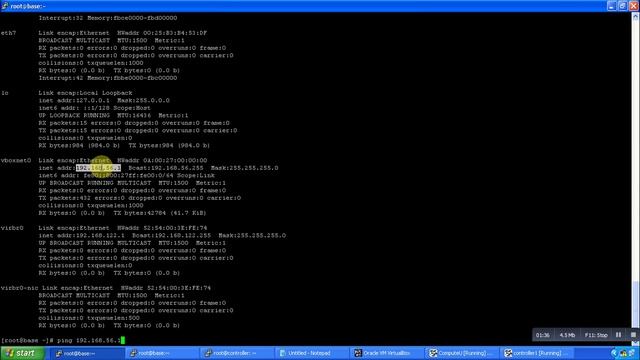The width and height of the screenshot is (640, 360).
Task: Click the eth7 interface name
Action: [9, 33]
